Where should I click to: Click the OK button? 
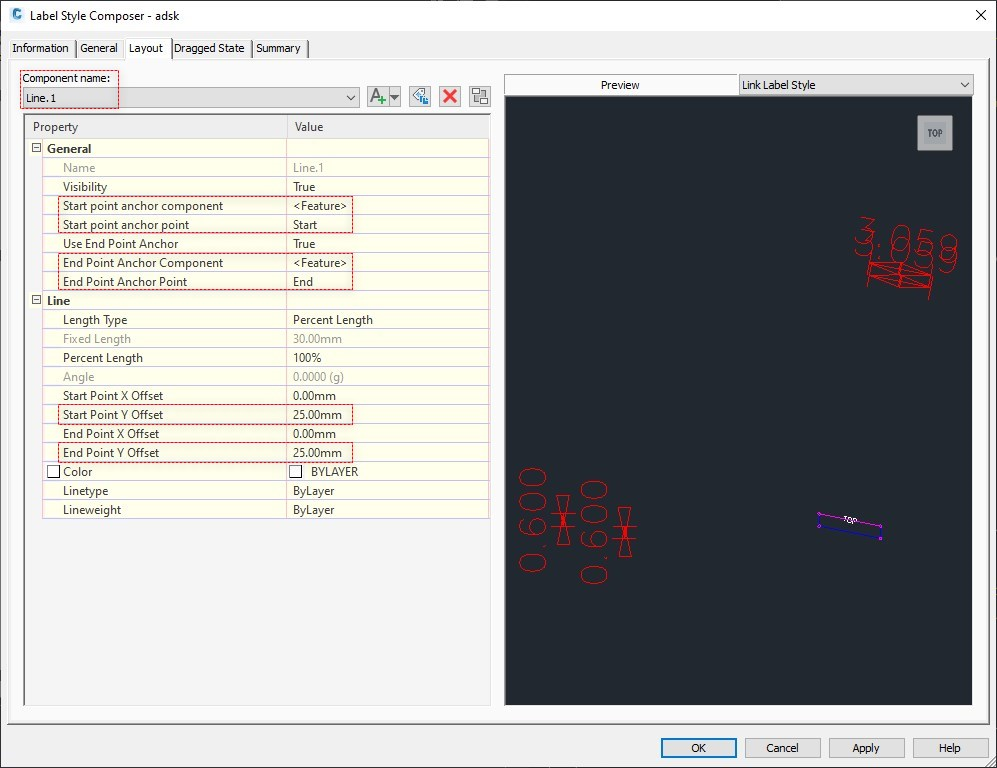(698, 748)
